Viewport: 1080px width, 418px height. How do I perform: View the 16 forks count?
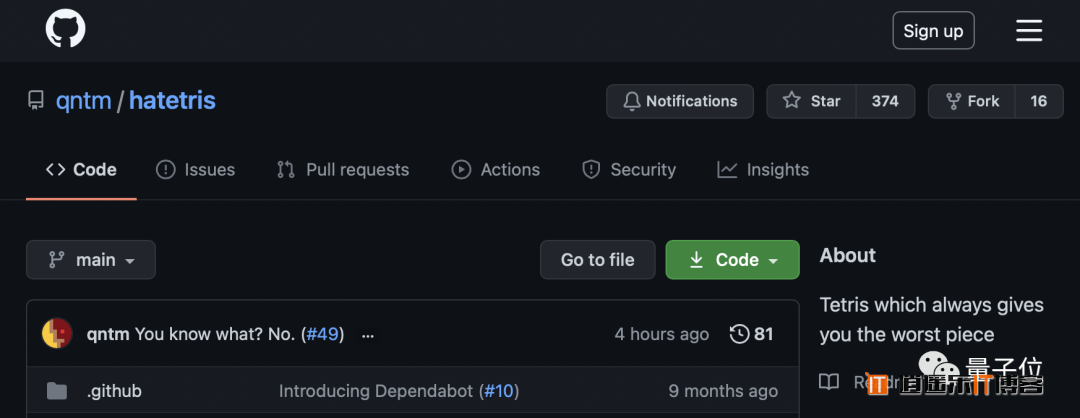tap(1039, 101)
